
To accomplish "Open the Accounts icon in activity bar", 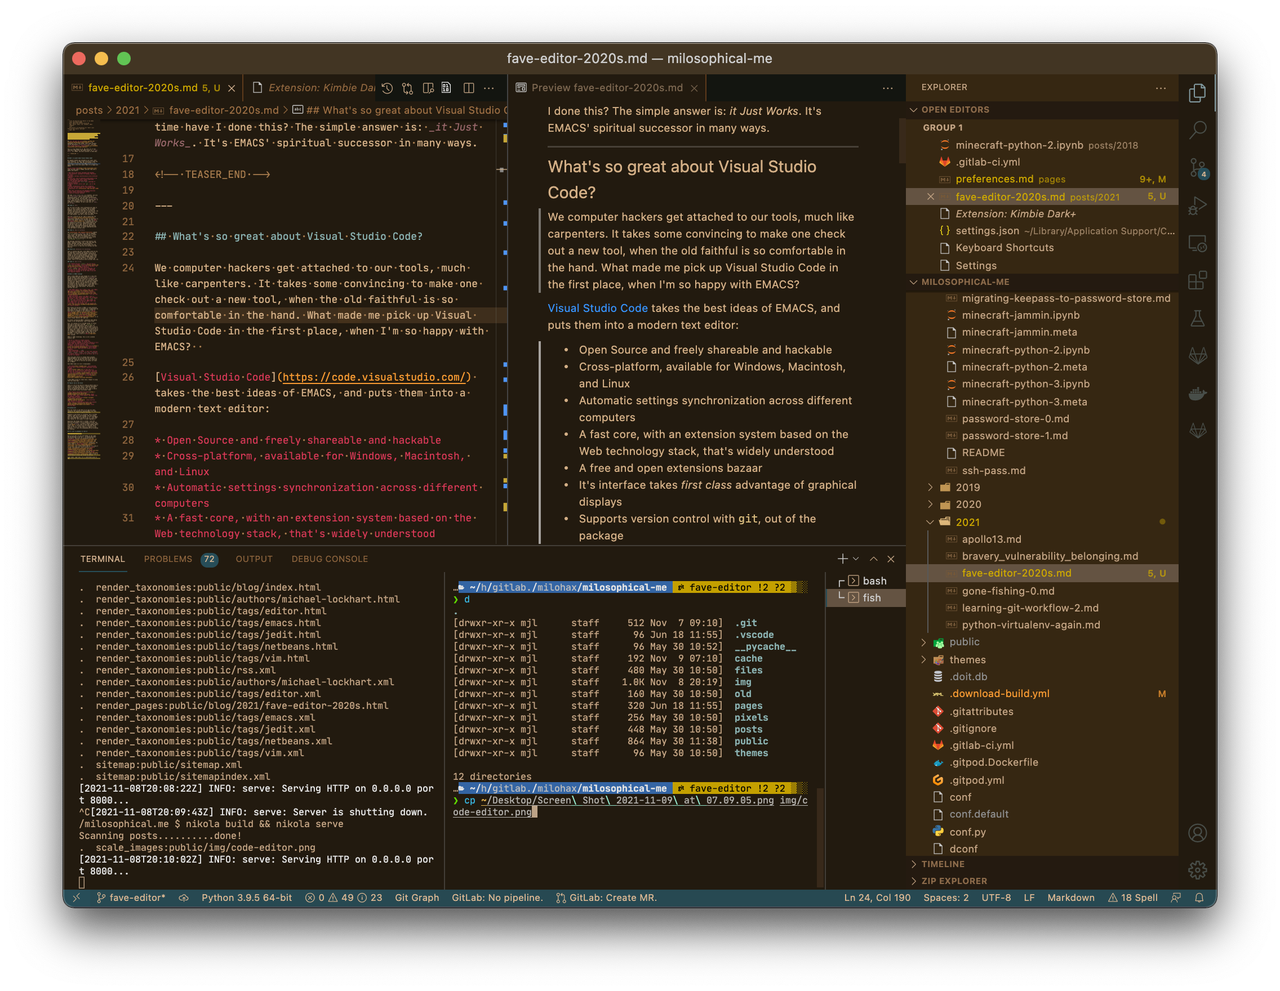I will pos(1197,833).
